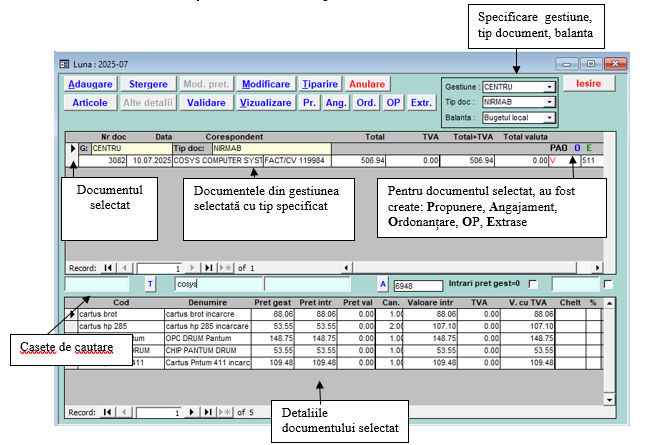Go to last record in upper navigator
The width and height of the screenshot is (658, 445).
[x=208, y=268]
